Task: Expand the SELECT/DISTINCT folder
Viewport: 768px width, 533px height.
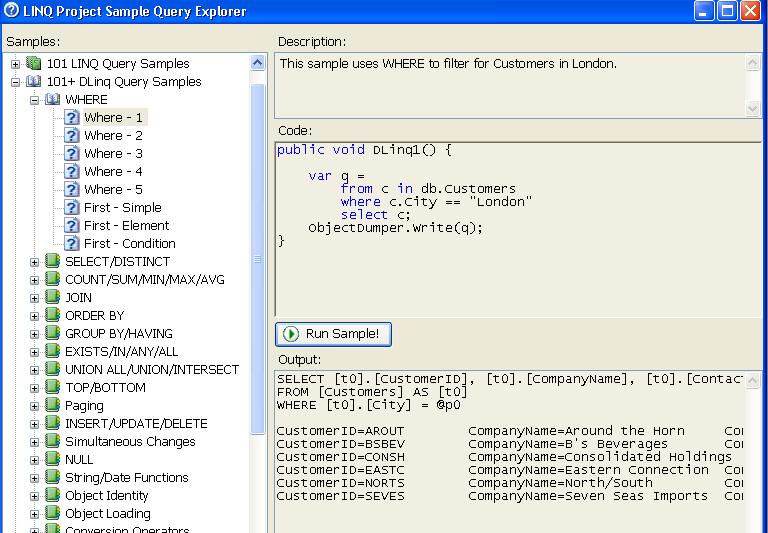Action: 34,262
